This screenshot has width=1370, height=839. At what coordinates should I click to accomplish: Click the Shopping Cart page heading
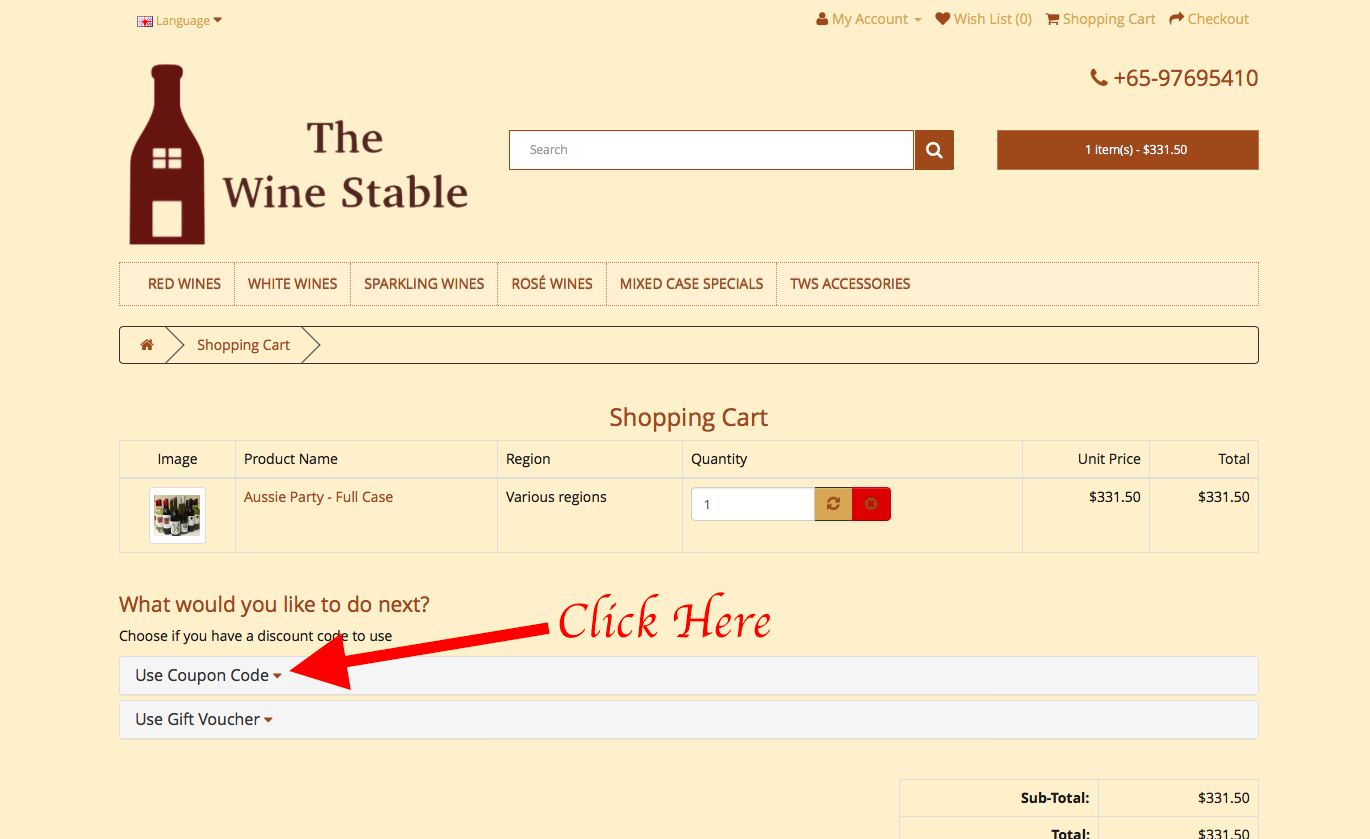[x=689, y=417]
